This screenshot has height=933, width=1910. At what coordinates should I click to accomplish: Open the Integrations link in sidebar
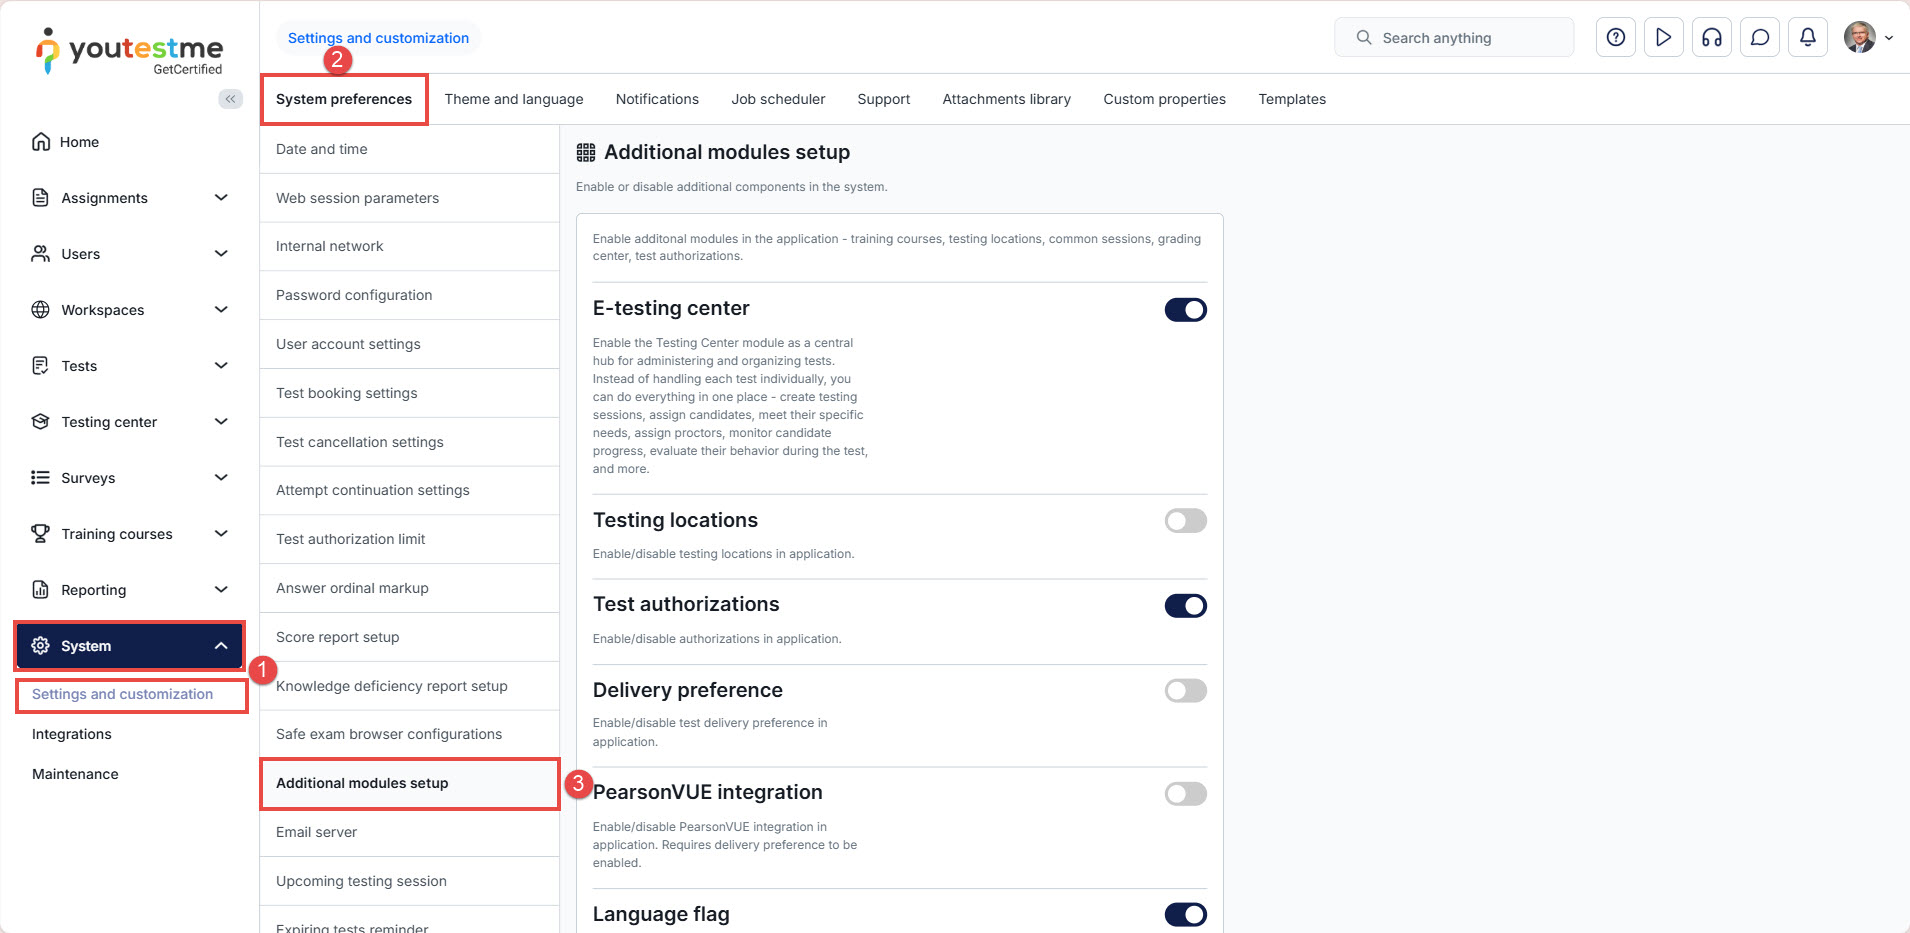coord(72,734)
